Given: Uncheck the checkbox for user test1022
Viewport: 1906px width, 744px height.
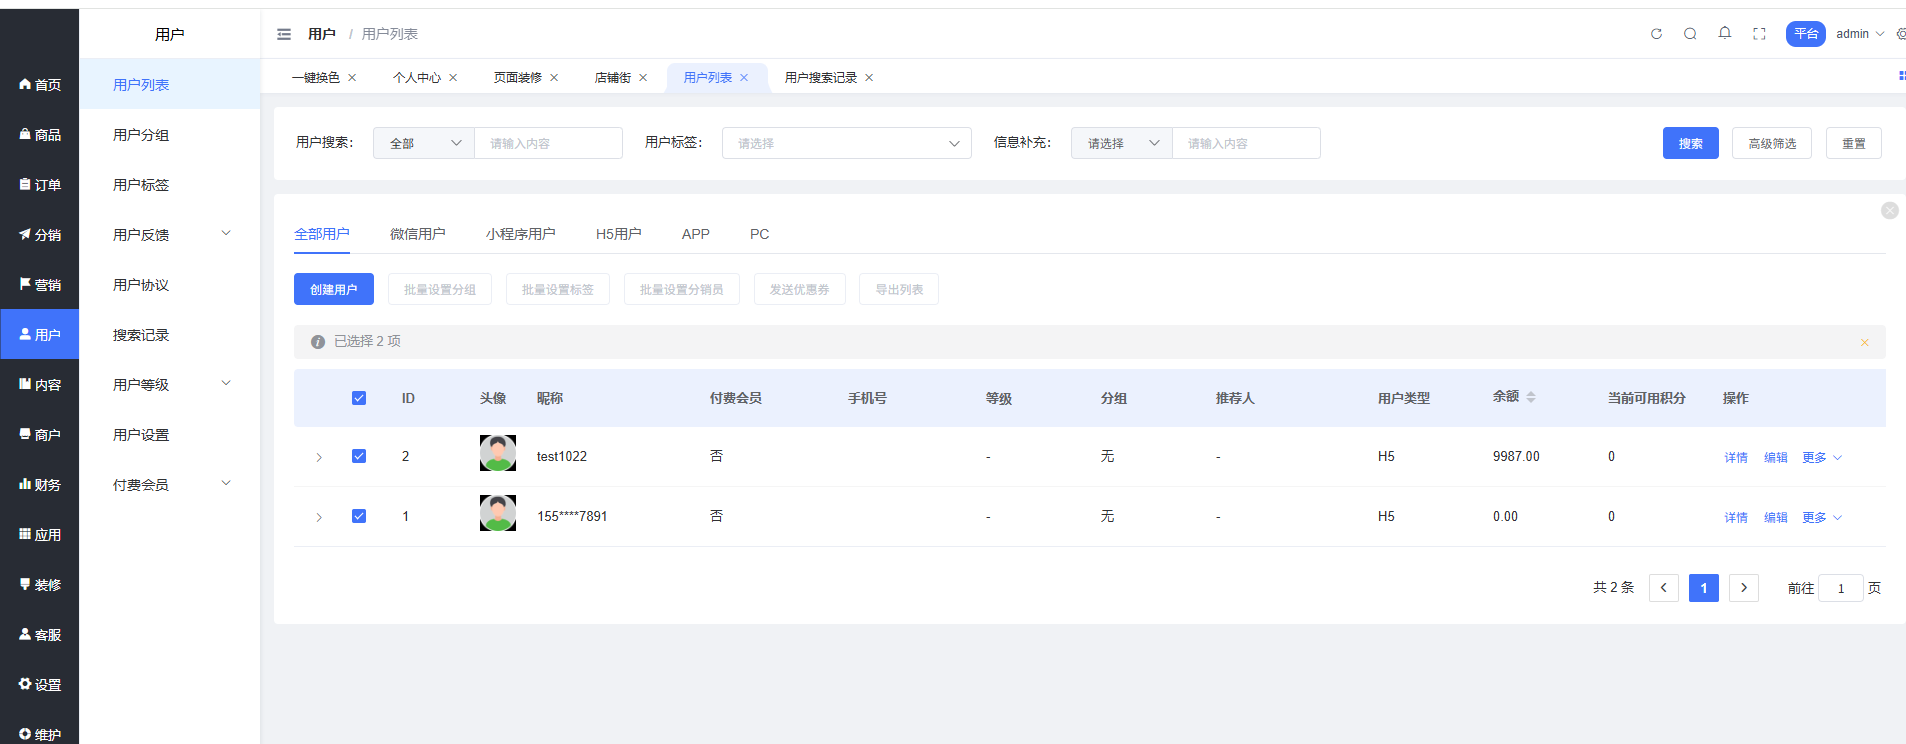Looking at the screenshot, I should [x=359, y=456].
